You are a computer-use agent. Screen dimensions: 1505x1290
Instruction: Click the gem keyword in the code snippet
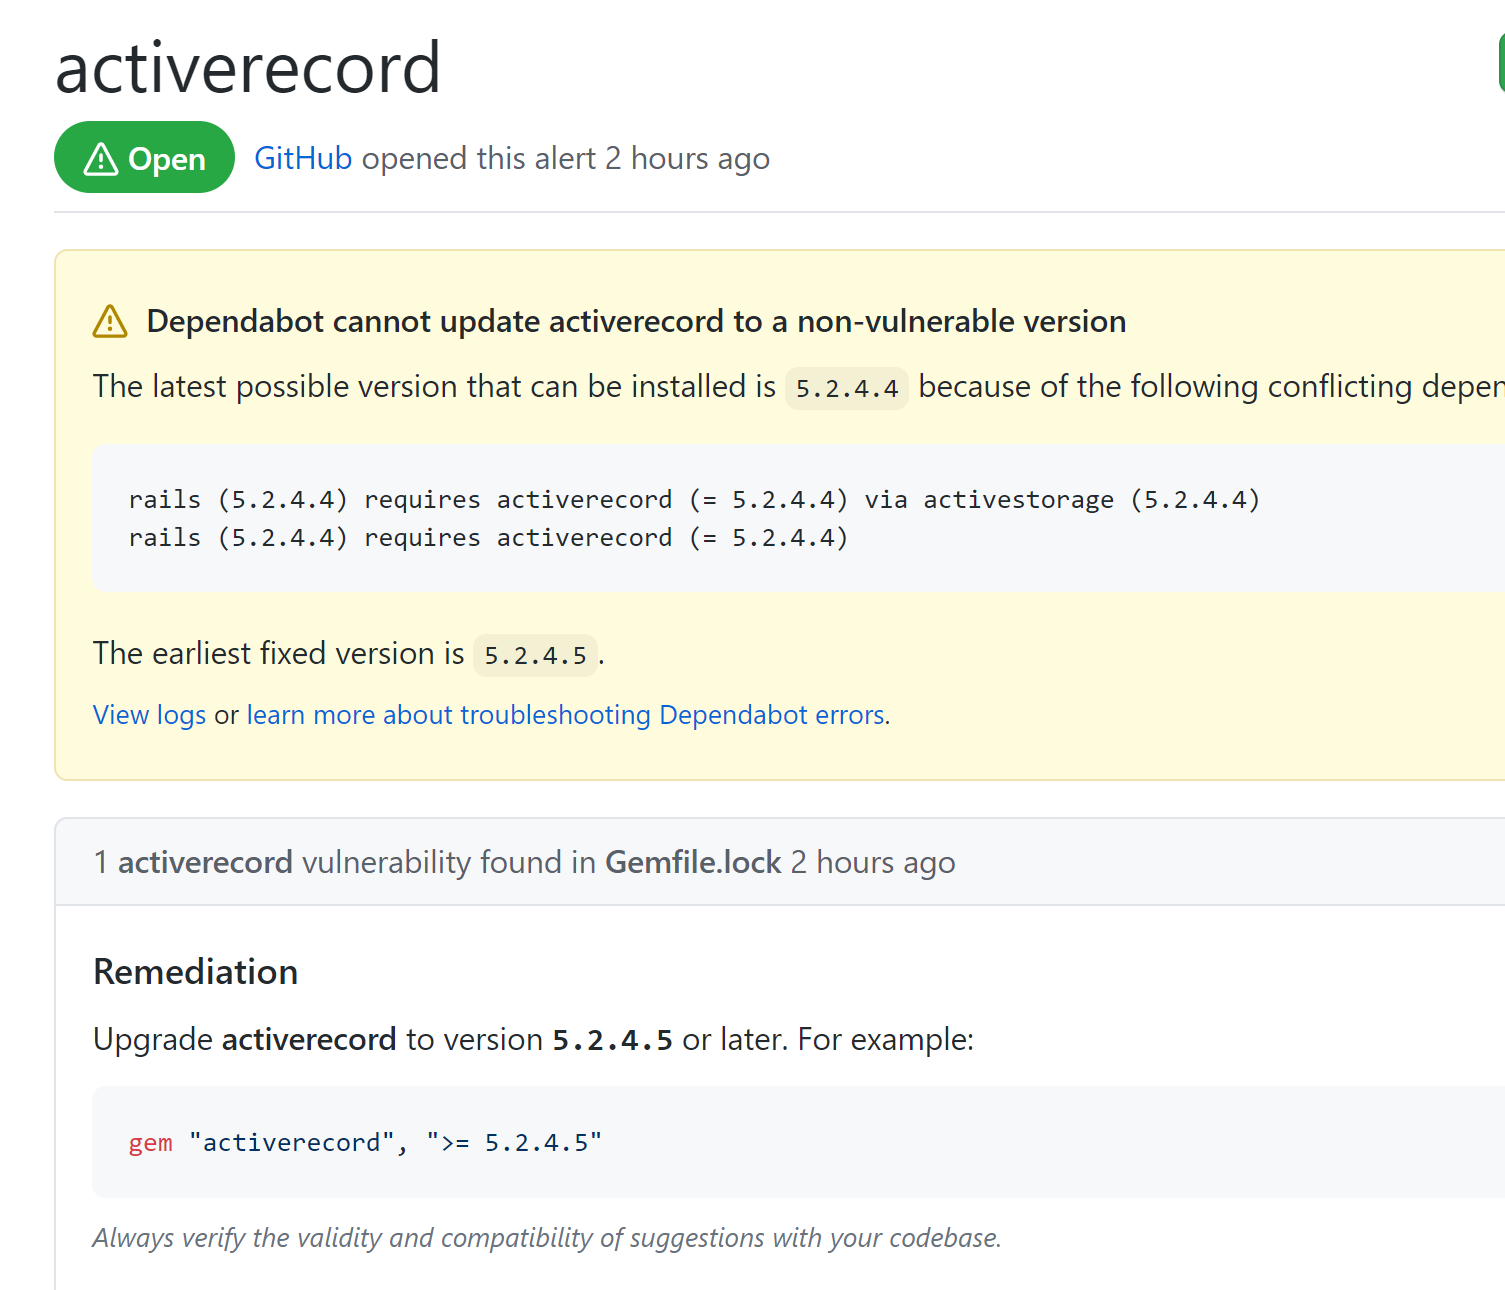point(150,1142)
